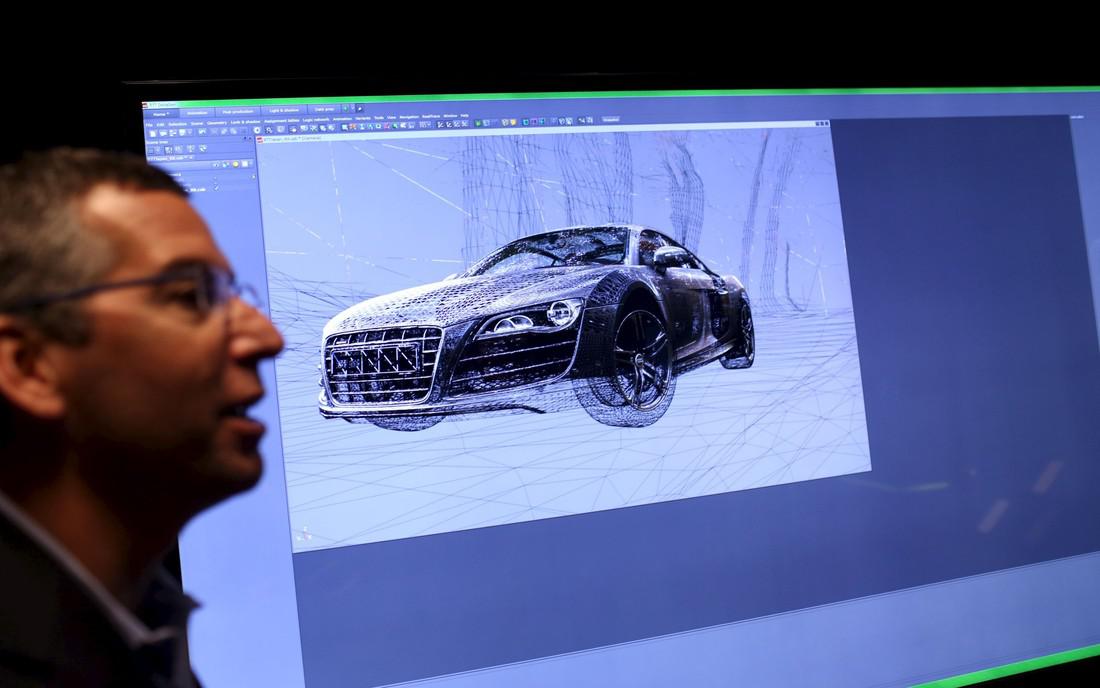Screen dimensions: 1100x688
Task: Click the white circular toolbar icon
Action: pos(257,130)
